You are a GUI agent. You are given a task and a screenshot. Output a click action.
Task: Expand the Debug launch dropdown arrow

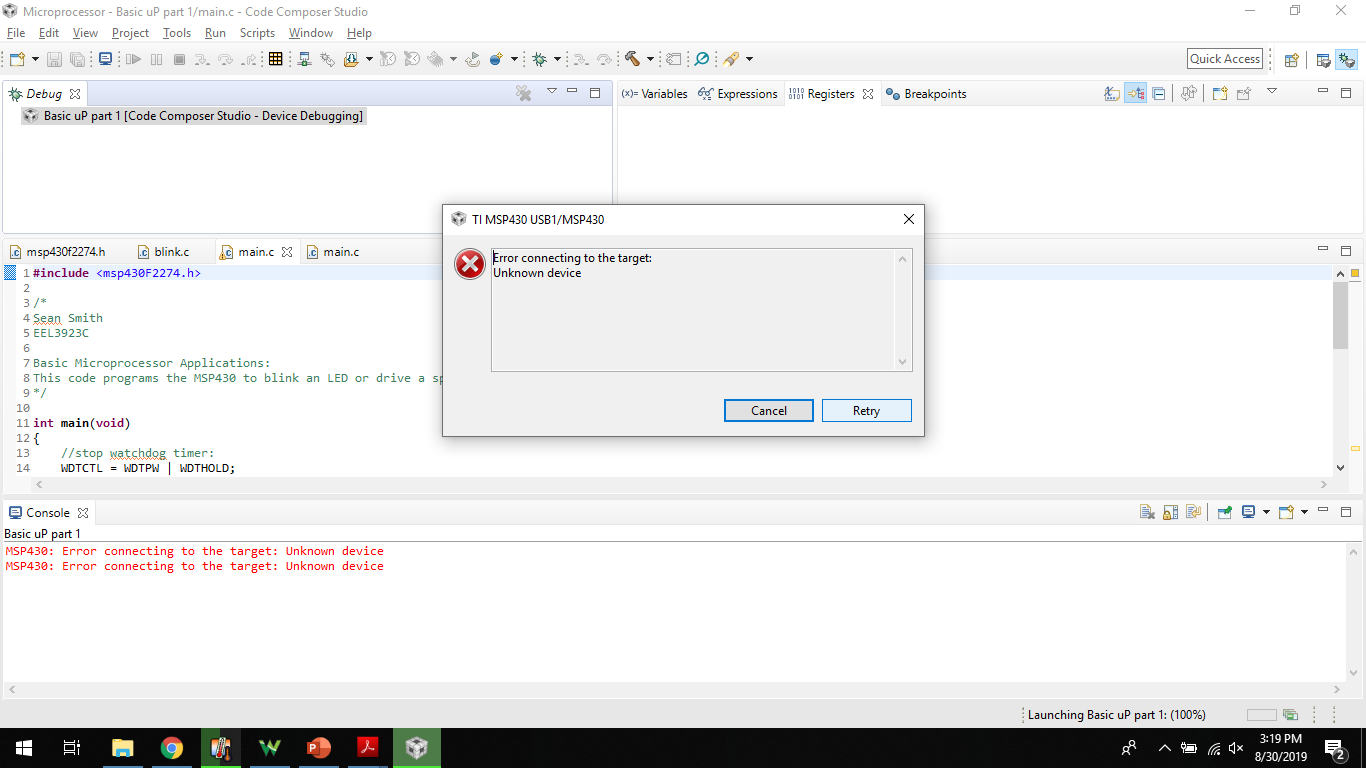click(557, 60)
